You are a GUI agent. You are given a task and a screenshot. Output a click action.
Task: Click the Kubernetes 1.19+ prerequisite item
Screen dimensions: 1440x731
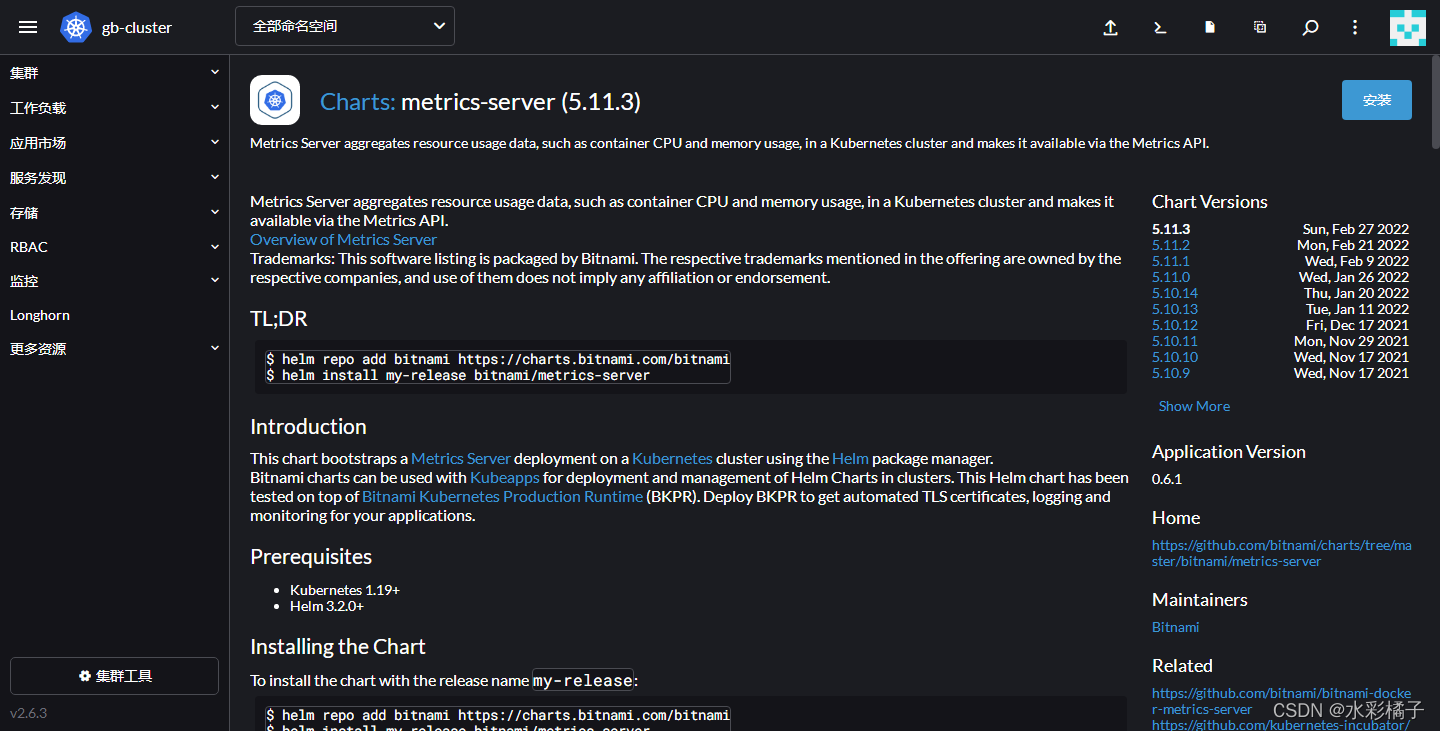click(345, 590)
